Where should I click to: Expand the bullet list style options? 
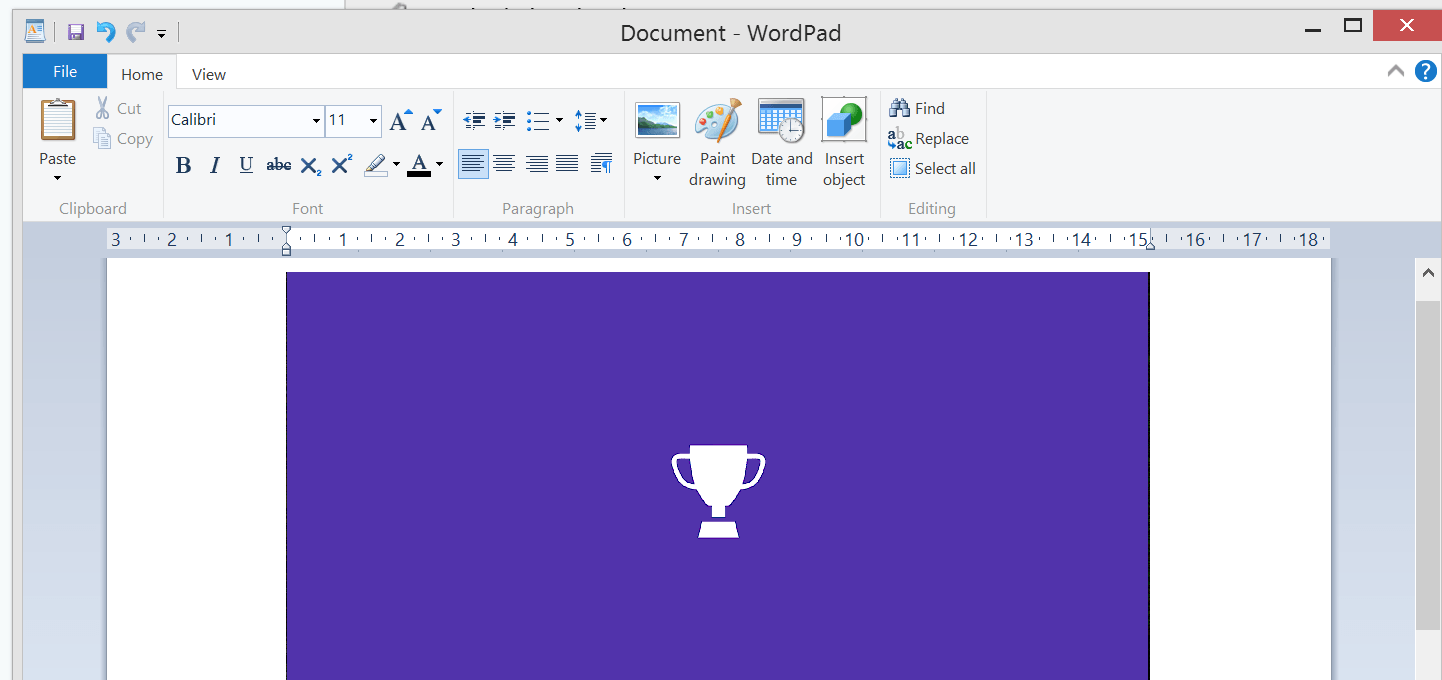coord(557,120)
